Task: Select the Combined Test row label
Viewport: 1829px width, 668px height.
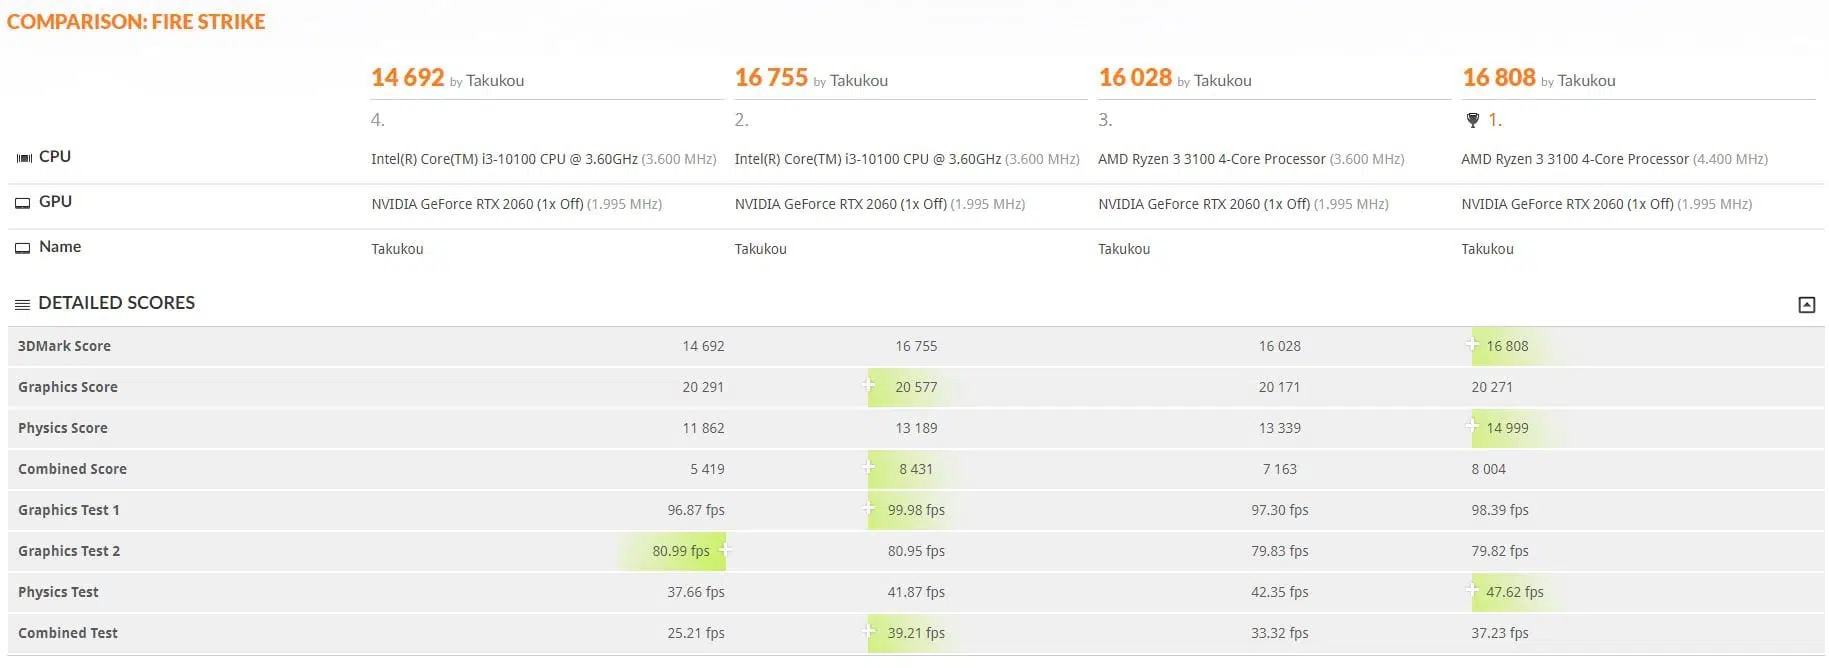Action: click(68, 633)
